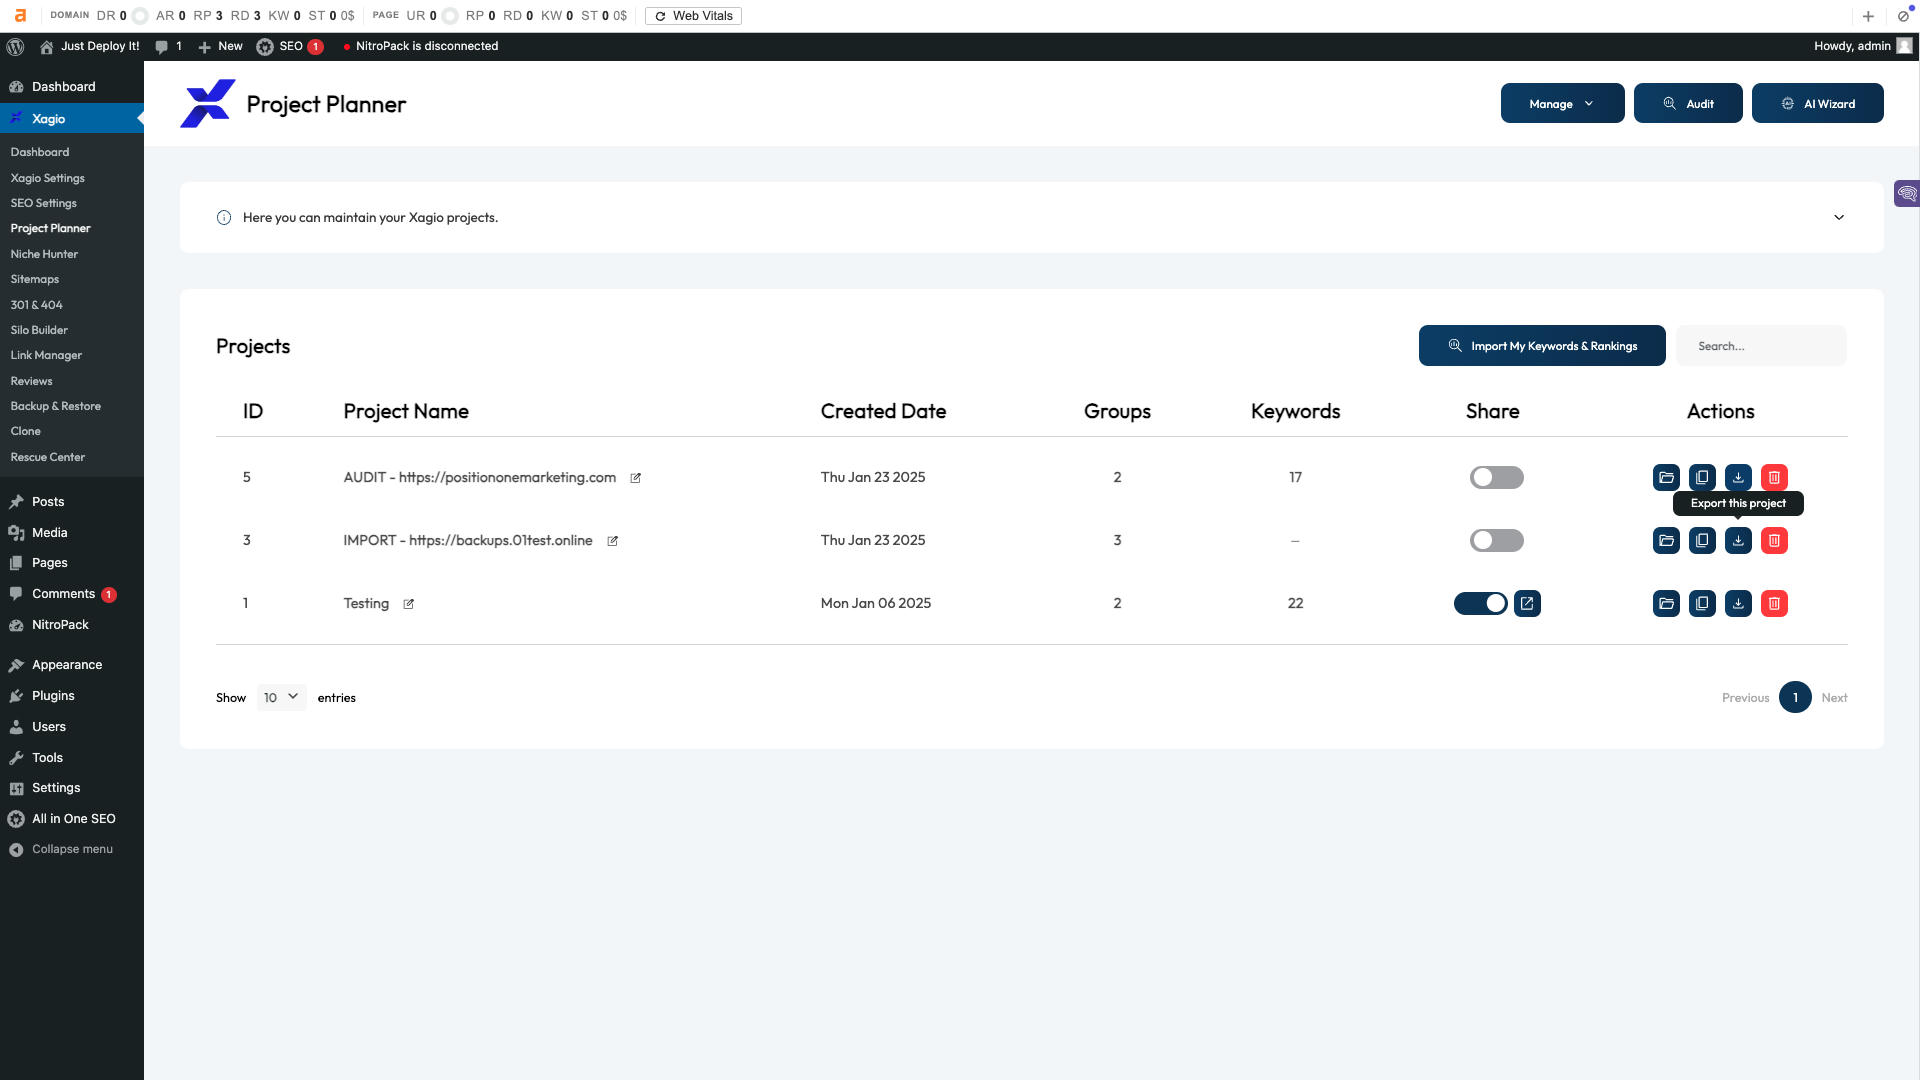
Task: Open Comments in the sidebar
Action: pos(63,594)
